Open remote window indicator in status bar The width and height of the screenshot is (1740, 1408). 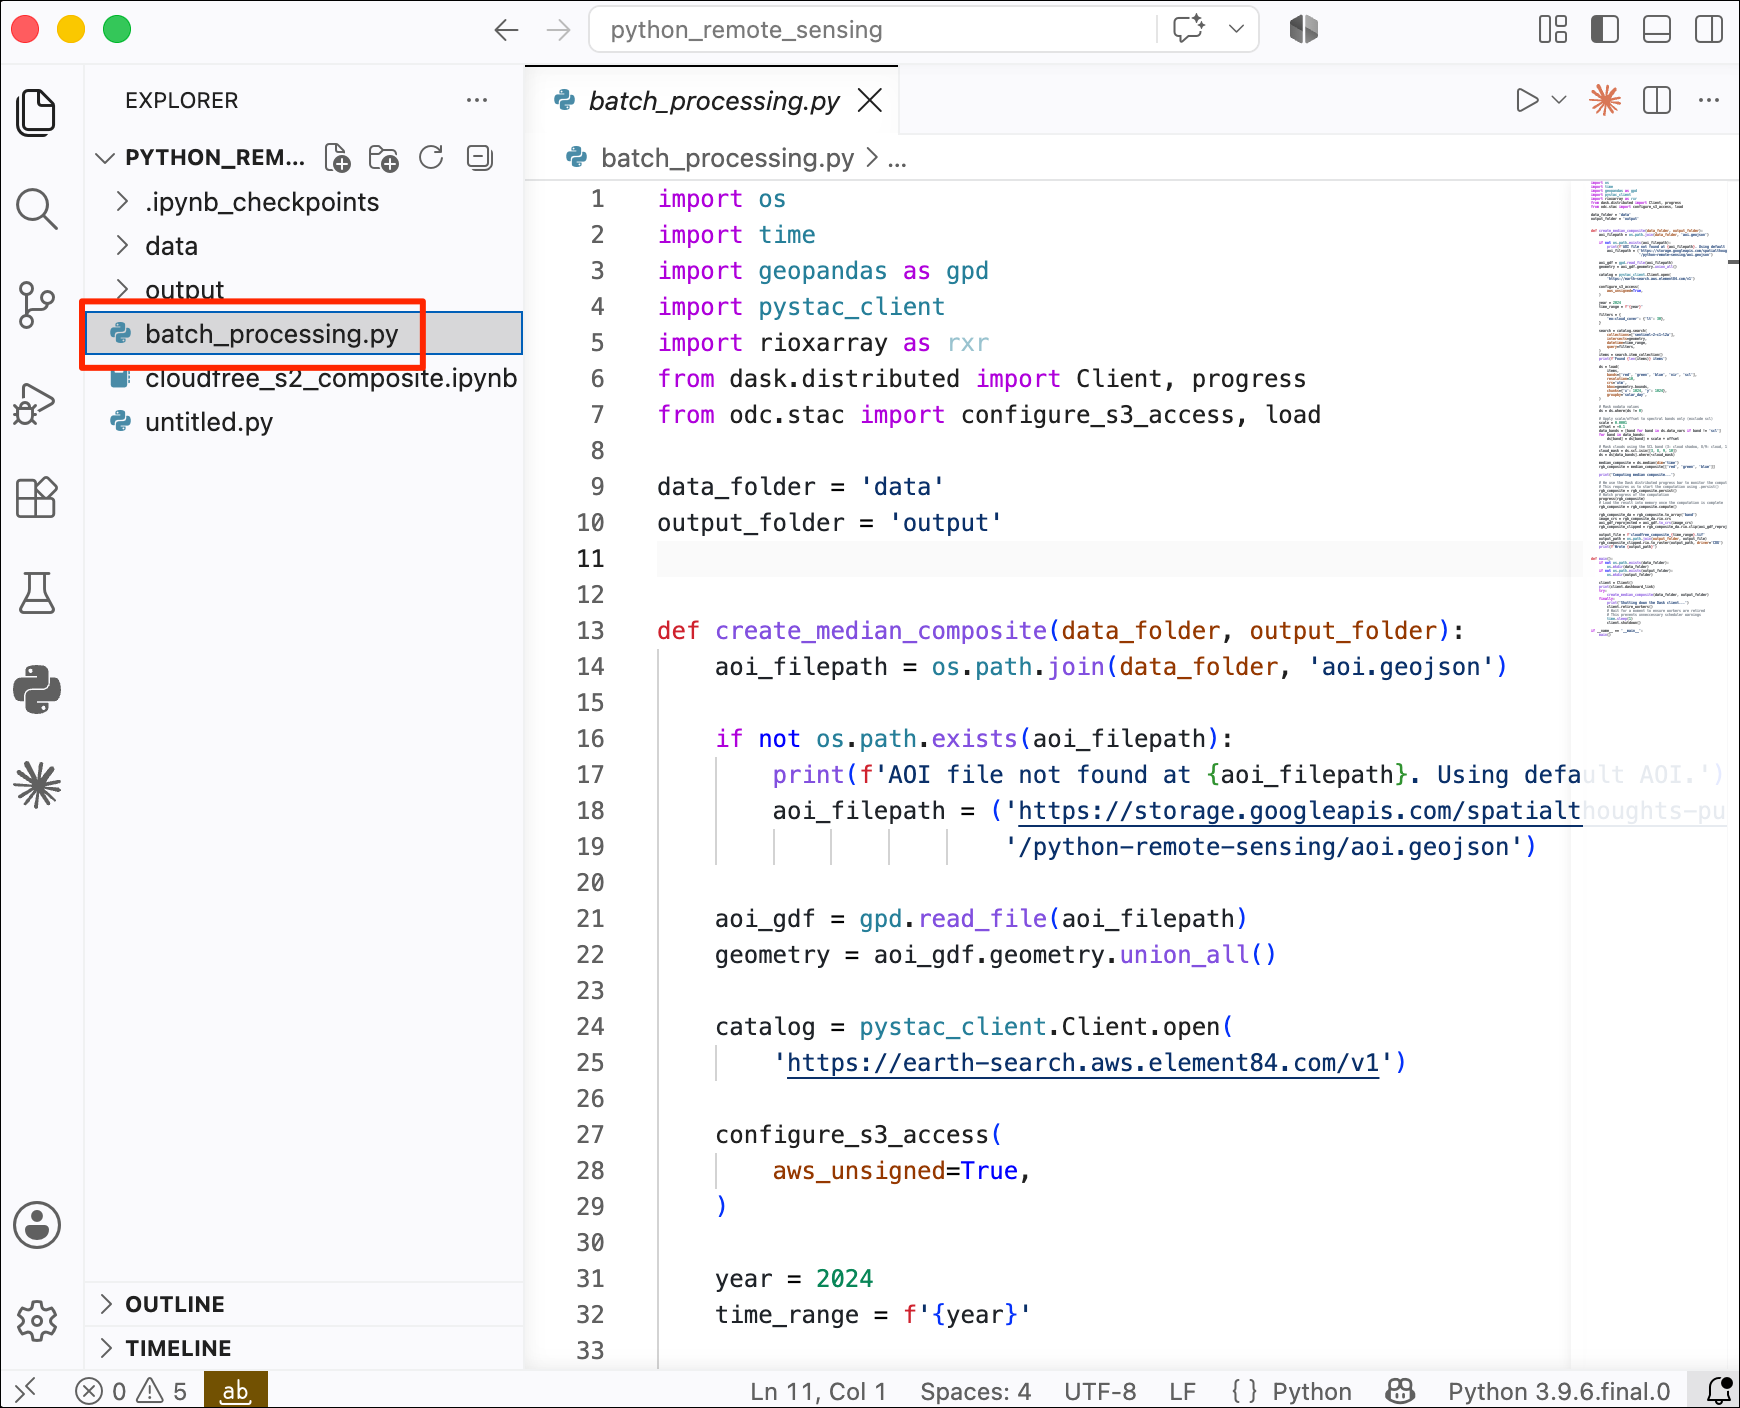tap(26, 1390)
